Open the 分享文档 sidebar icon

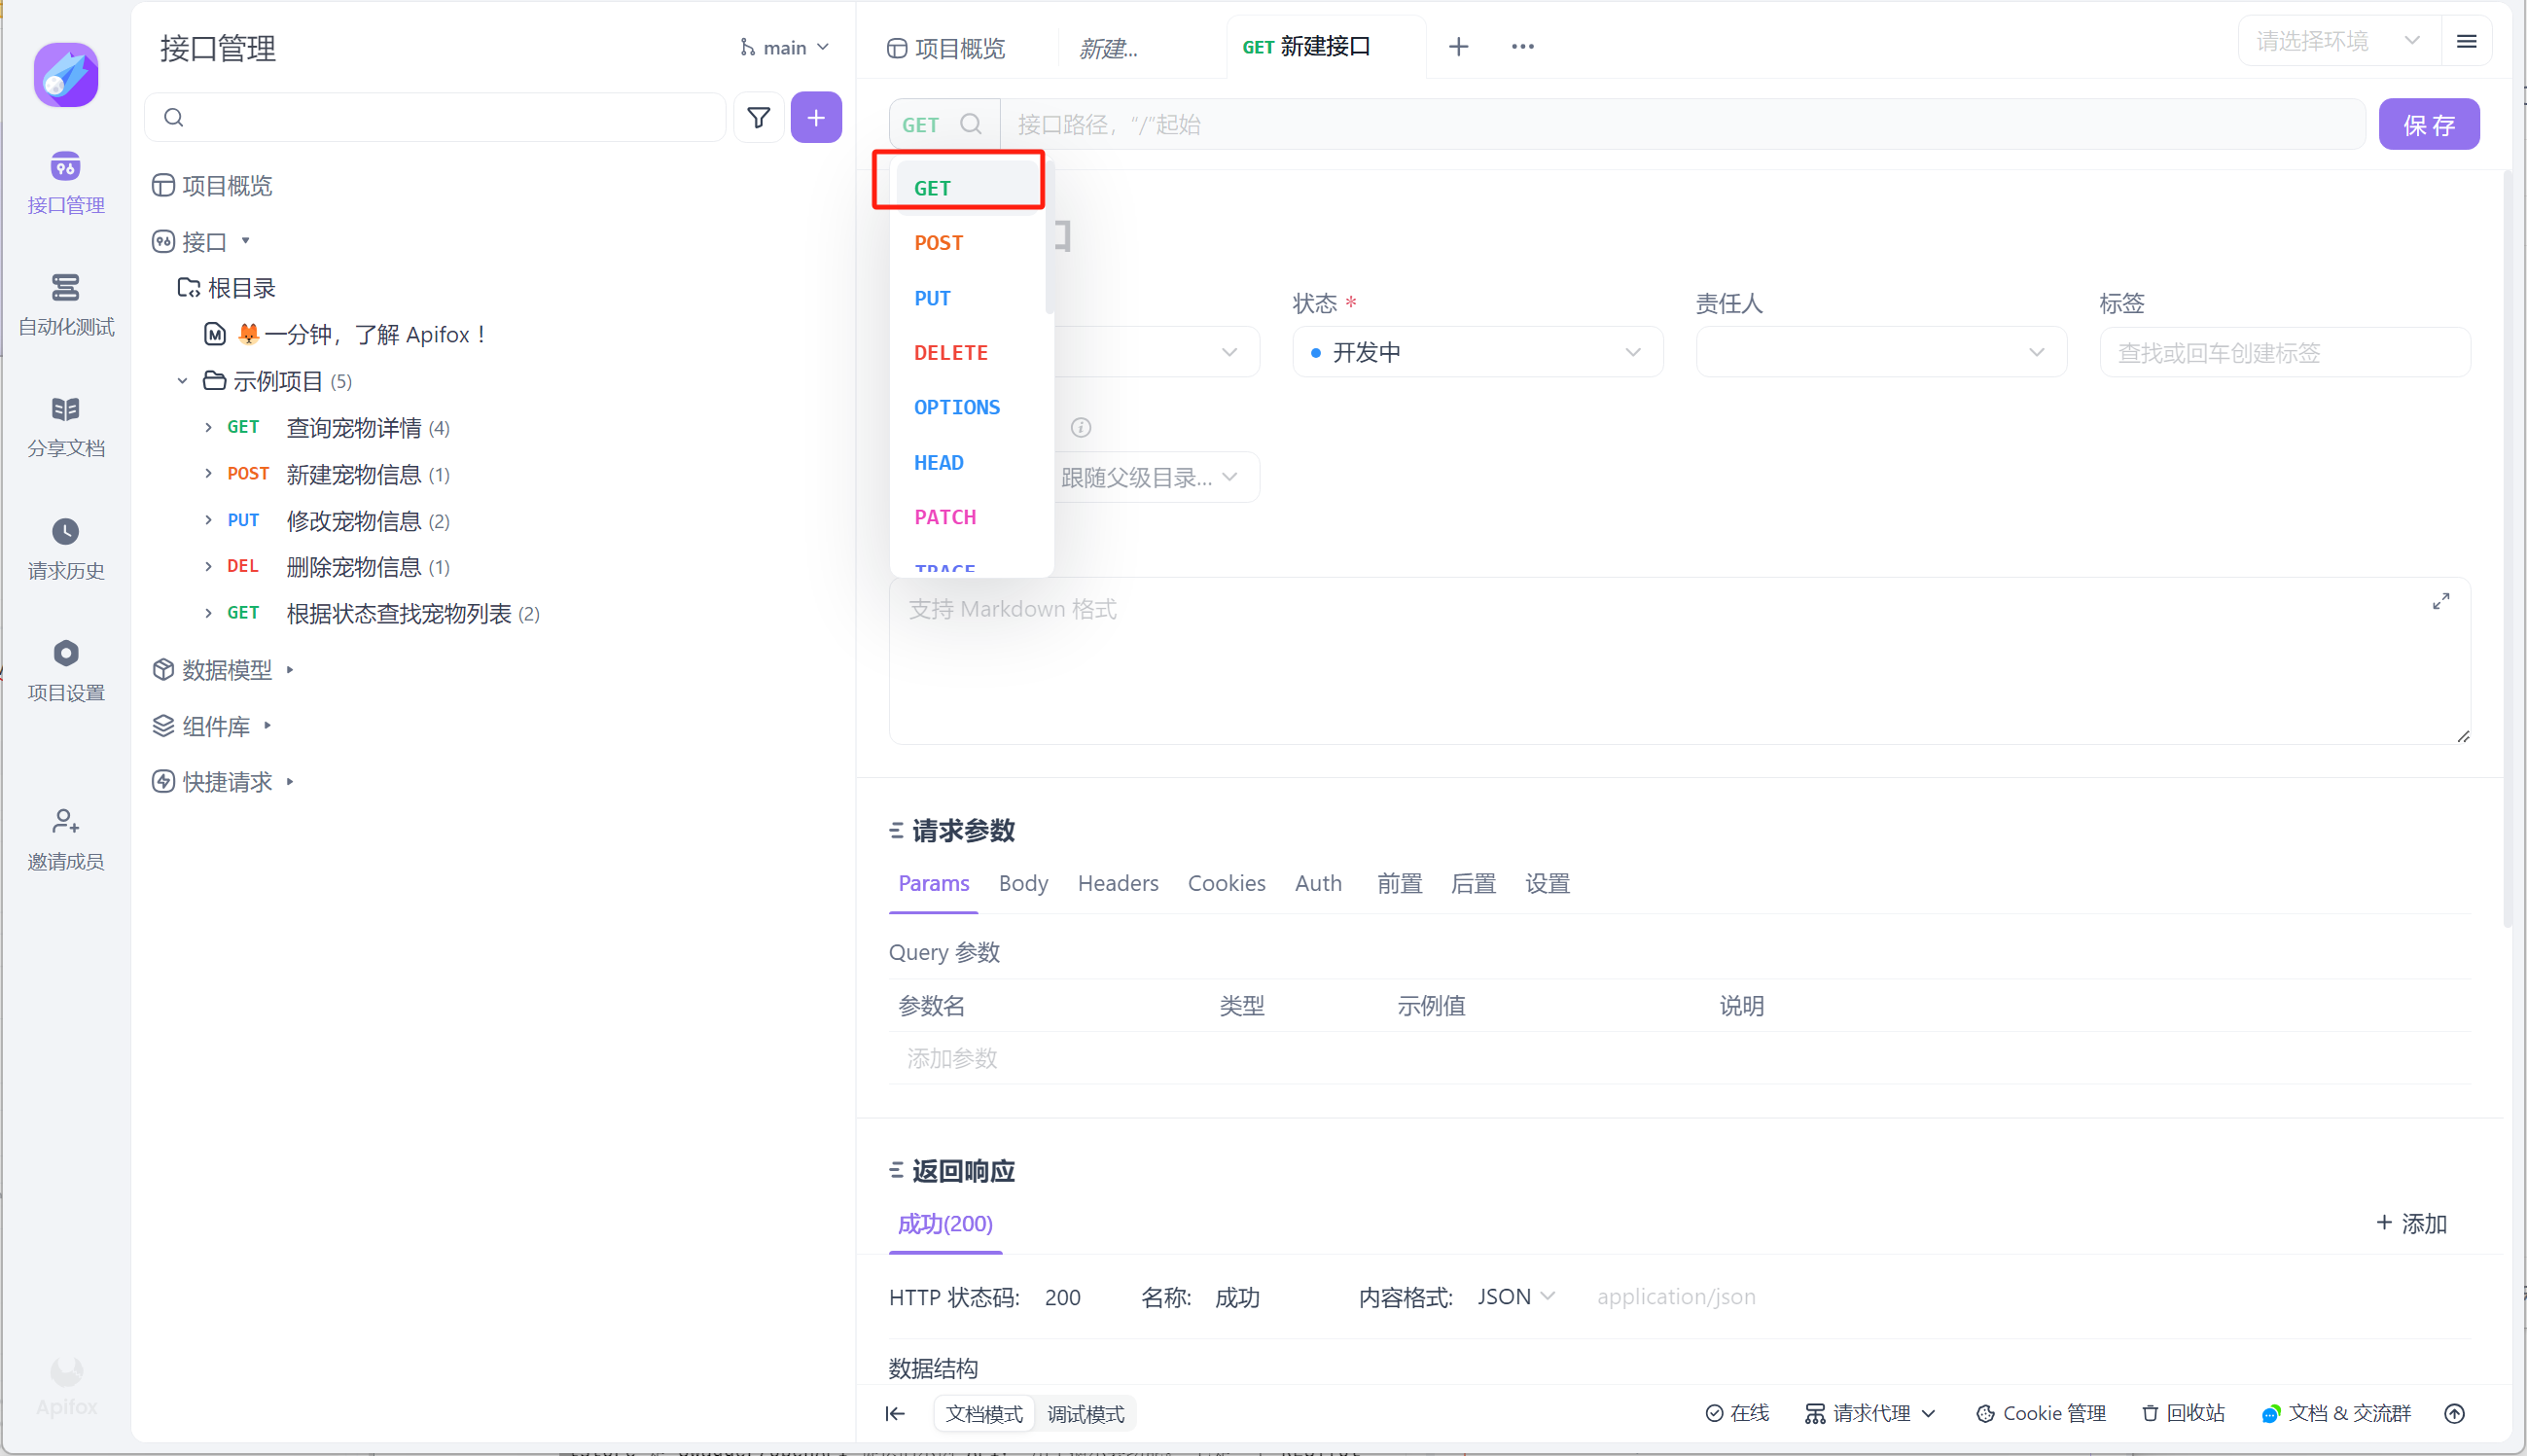pyautogui.click(x=65, y=410)
